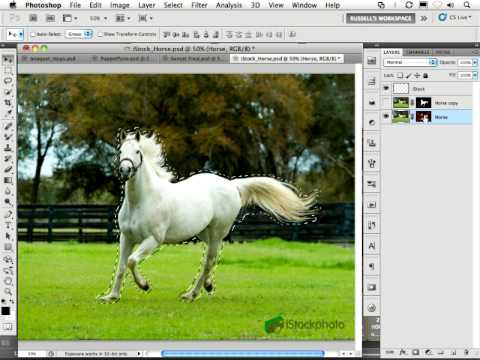Image resolution: width=480 pixels, height=360 pixels.
Task: Delete layer with the trash icon
Action: pos(466,352)
